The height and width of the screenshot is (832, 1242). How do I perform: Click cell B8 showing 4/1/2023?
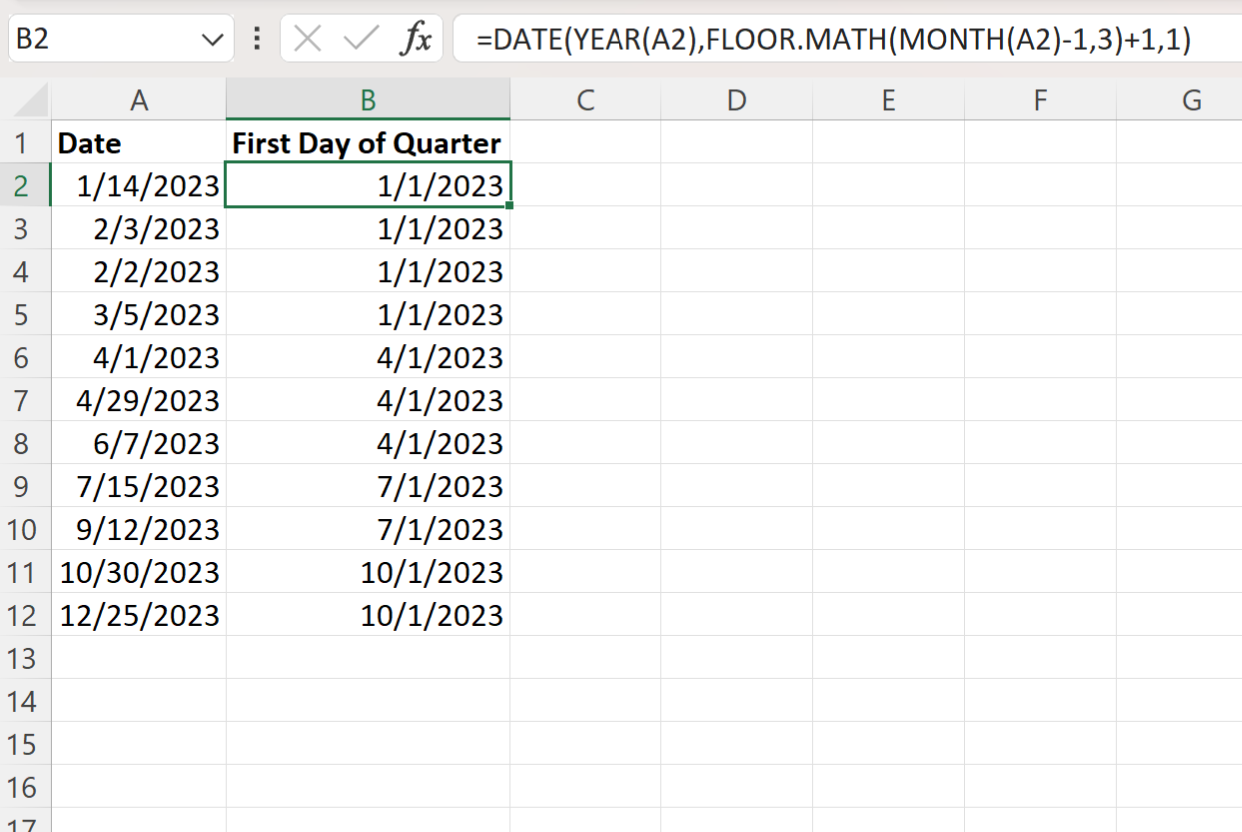pyautogui.click(x=368, y=444)
